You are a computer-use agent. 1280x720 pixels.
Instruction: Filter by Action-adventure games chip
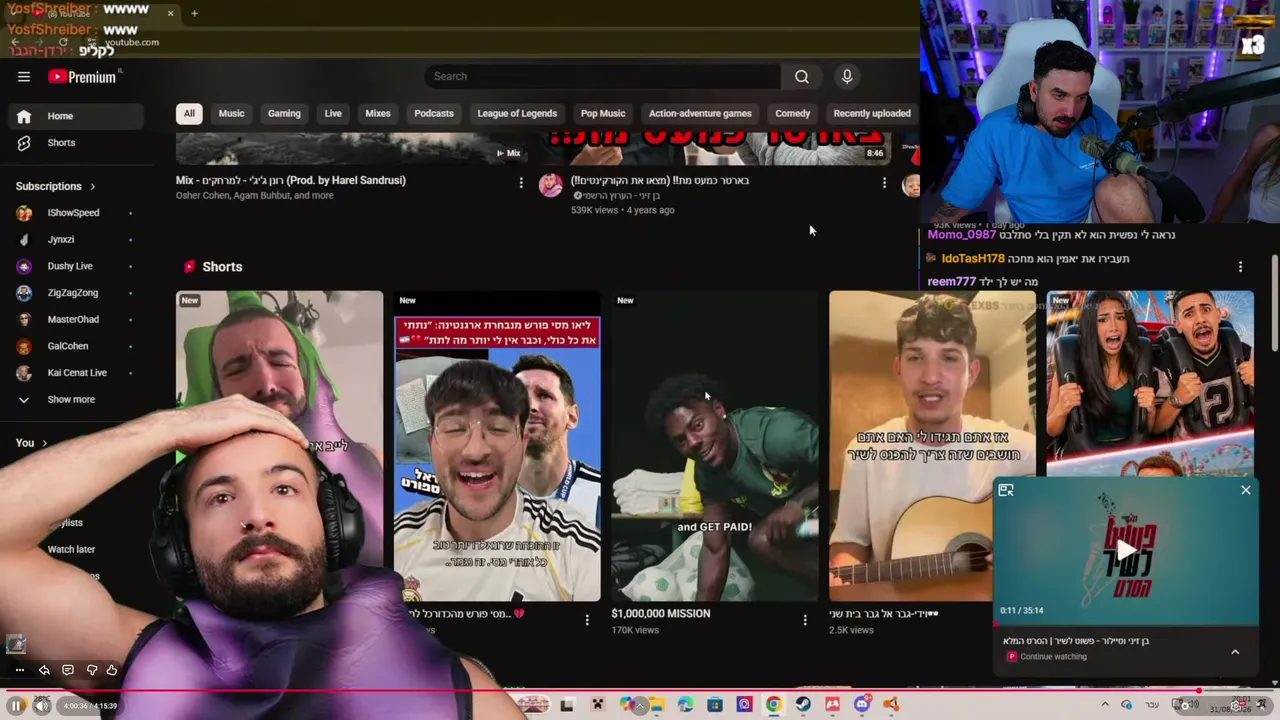[700, 114]
